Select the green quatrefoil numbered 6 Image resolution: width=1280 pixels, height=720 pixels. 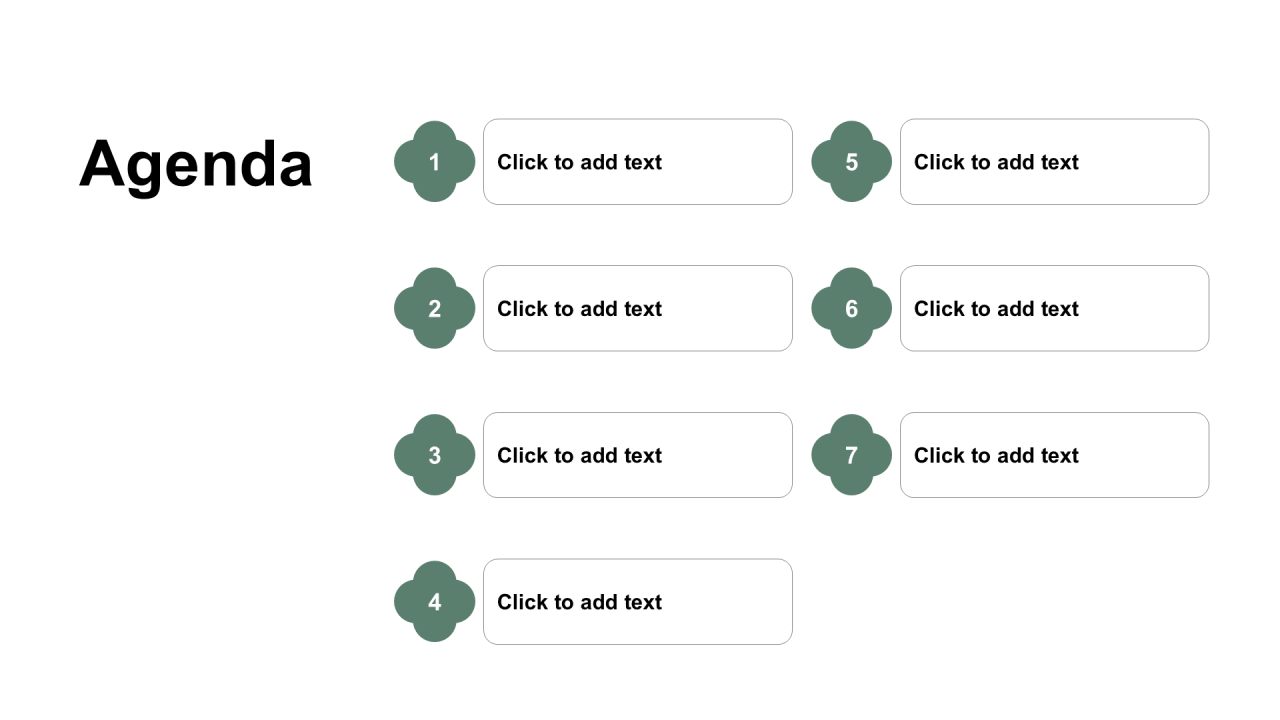851,308
